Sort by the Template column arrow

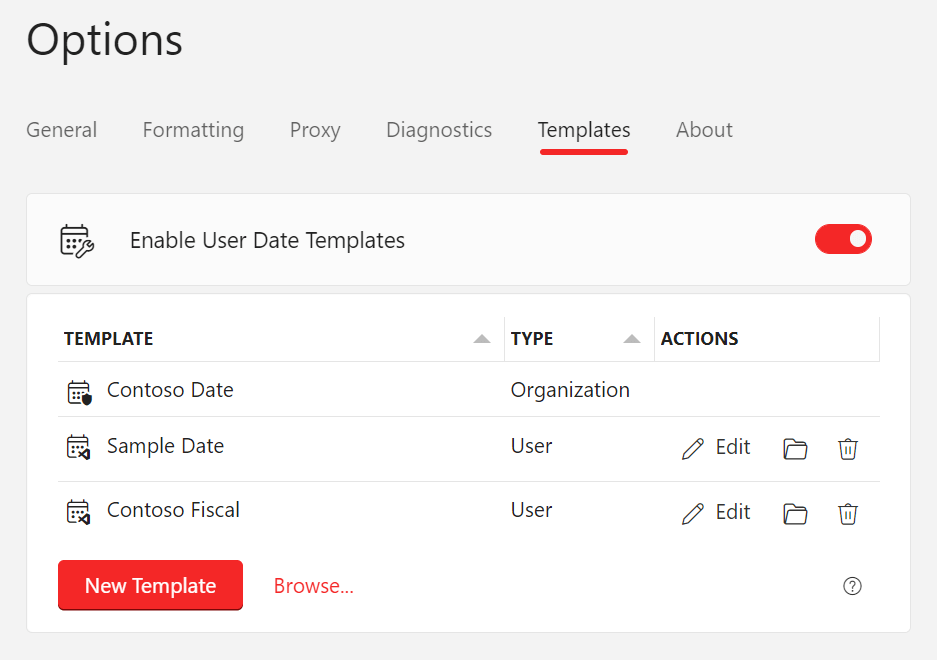click(x=482, y=339)
